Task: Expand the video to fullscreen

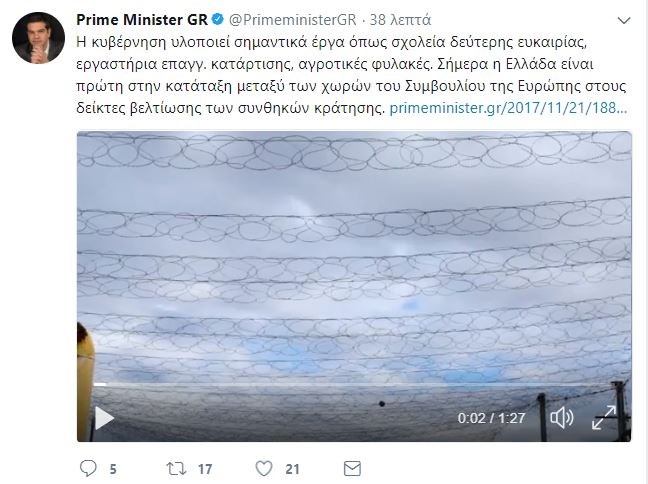Action: tap(604, 417)
